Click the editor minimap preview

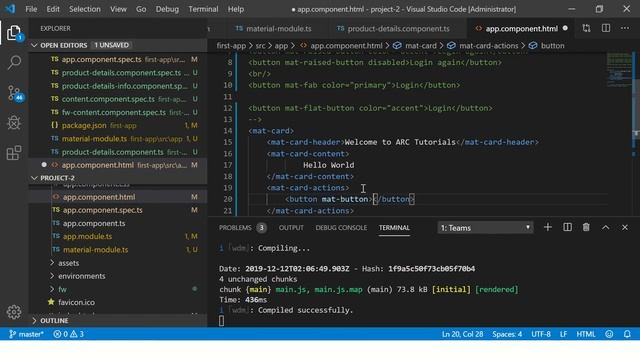pyautogui.click(x=619, y=69)
